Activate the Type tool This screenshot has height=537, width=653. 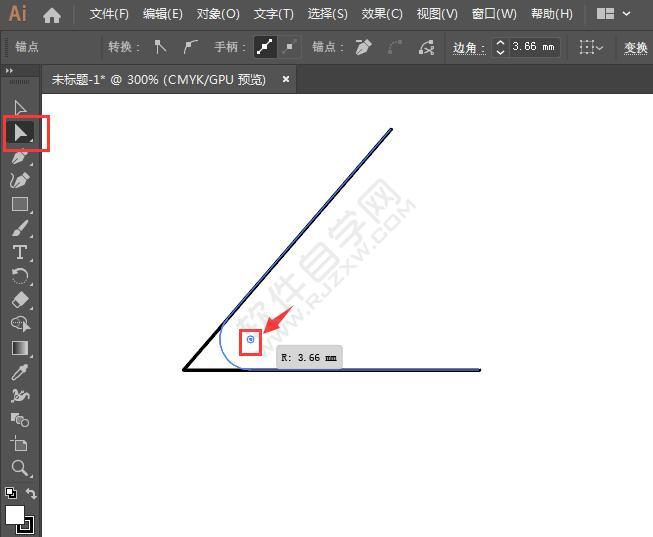pyautogui.click(x=20, y=252)
